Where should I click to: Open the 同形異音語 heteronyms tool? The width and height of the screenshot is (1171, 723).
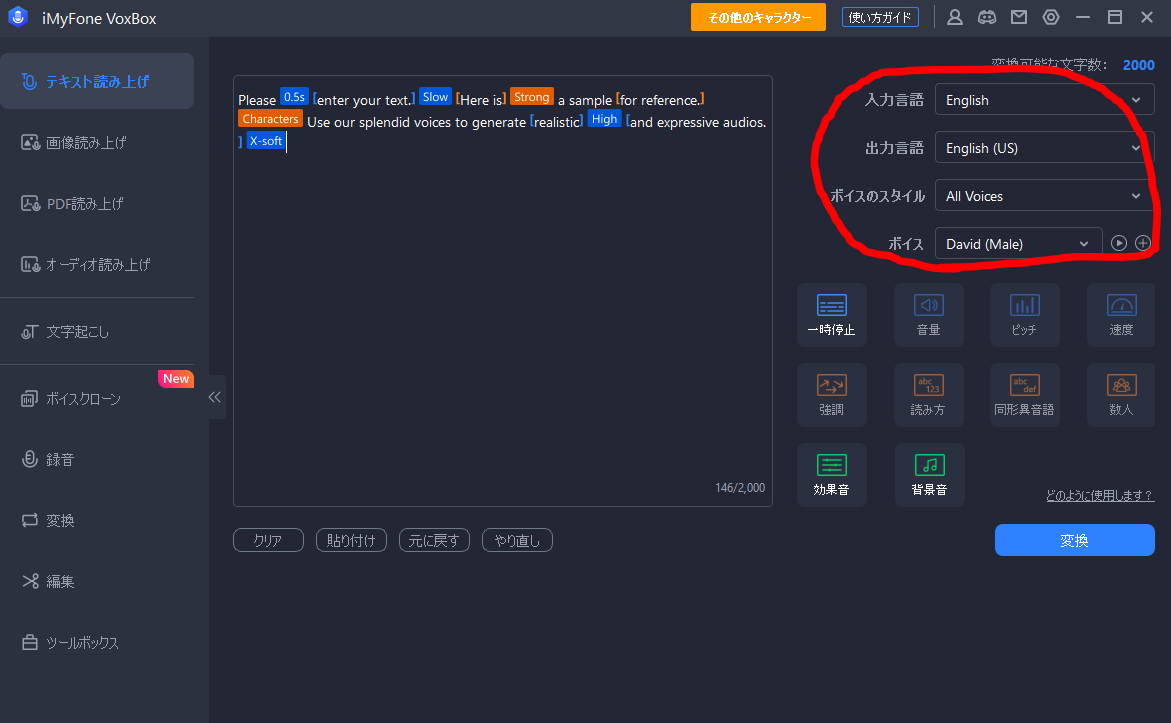[1025, 394]
